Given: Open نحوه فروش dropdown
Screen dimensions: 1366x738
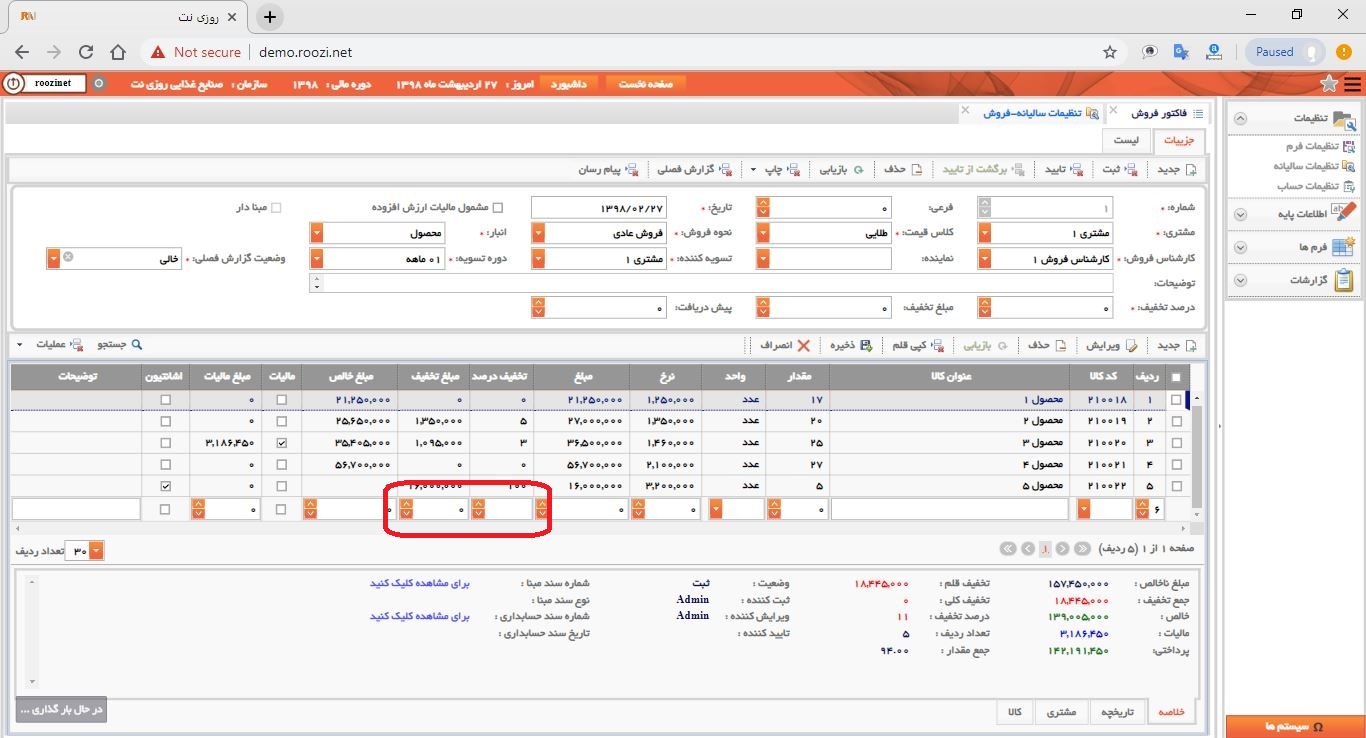Looking at the screenshot, I should tap(538, 233).
